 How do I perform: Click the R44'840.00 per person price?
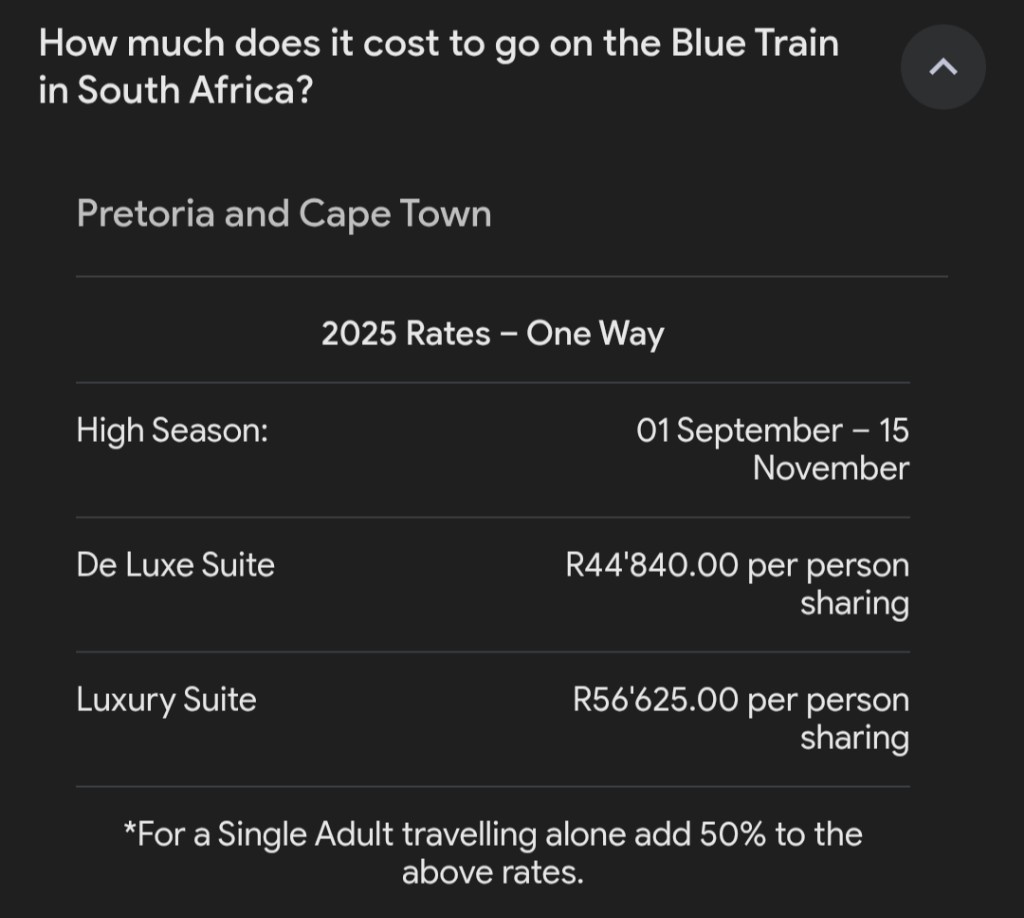[737, 565]
